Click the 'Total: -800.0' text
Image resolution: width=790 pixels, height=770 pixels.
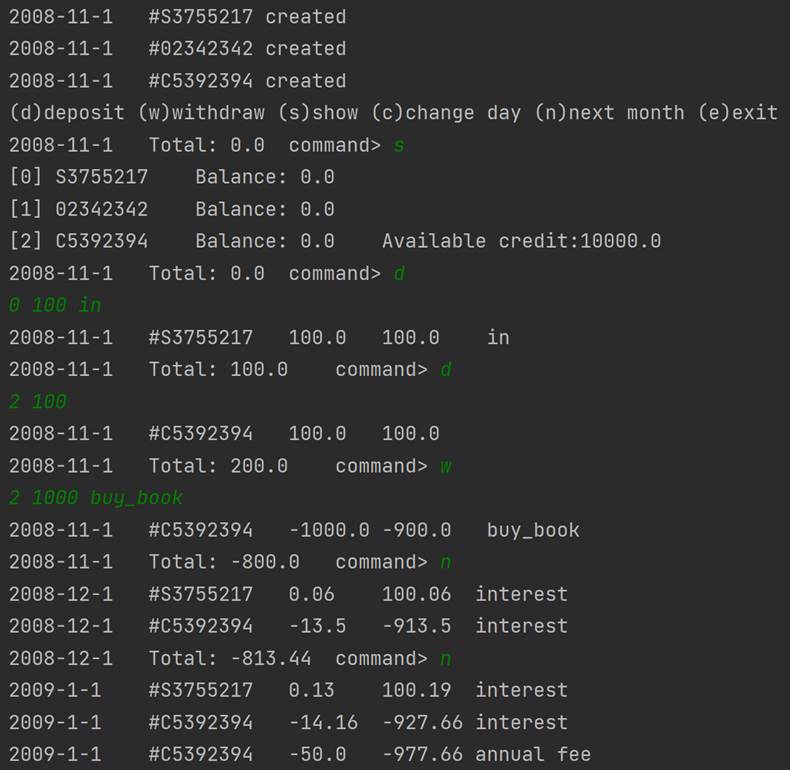(223, 562)
